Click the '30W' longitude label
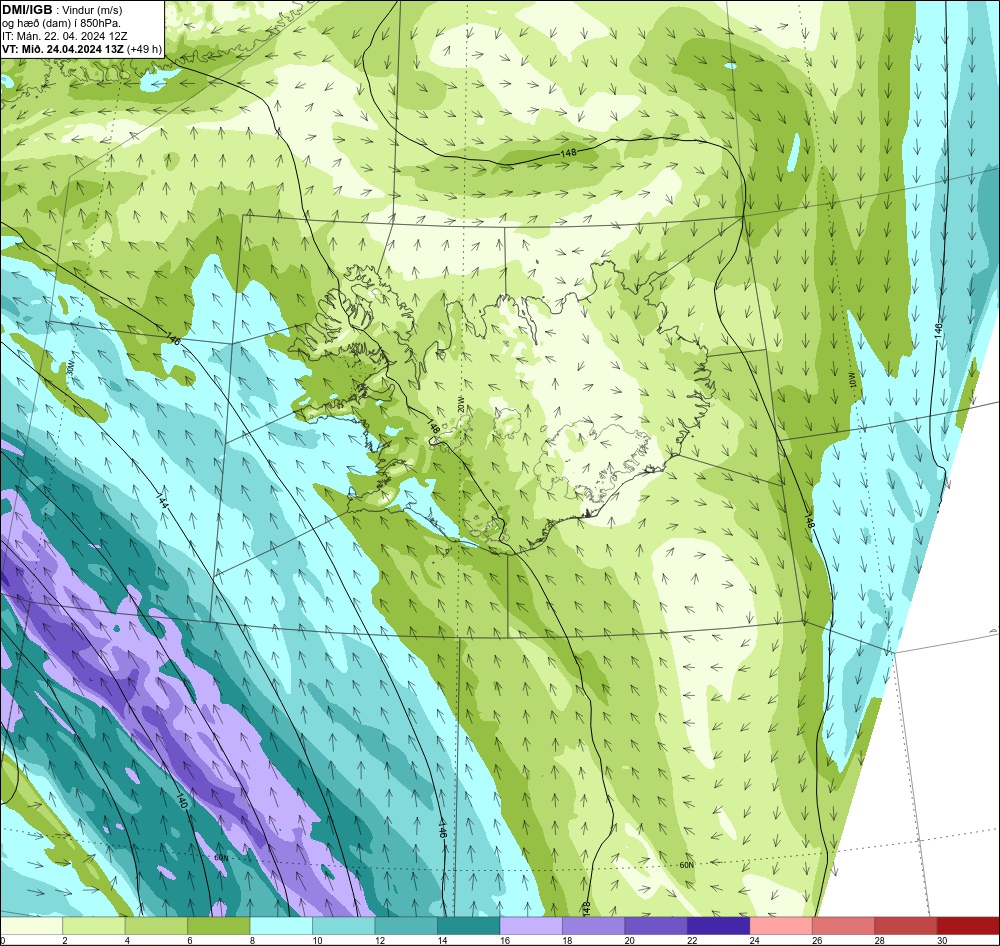 71,369
